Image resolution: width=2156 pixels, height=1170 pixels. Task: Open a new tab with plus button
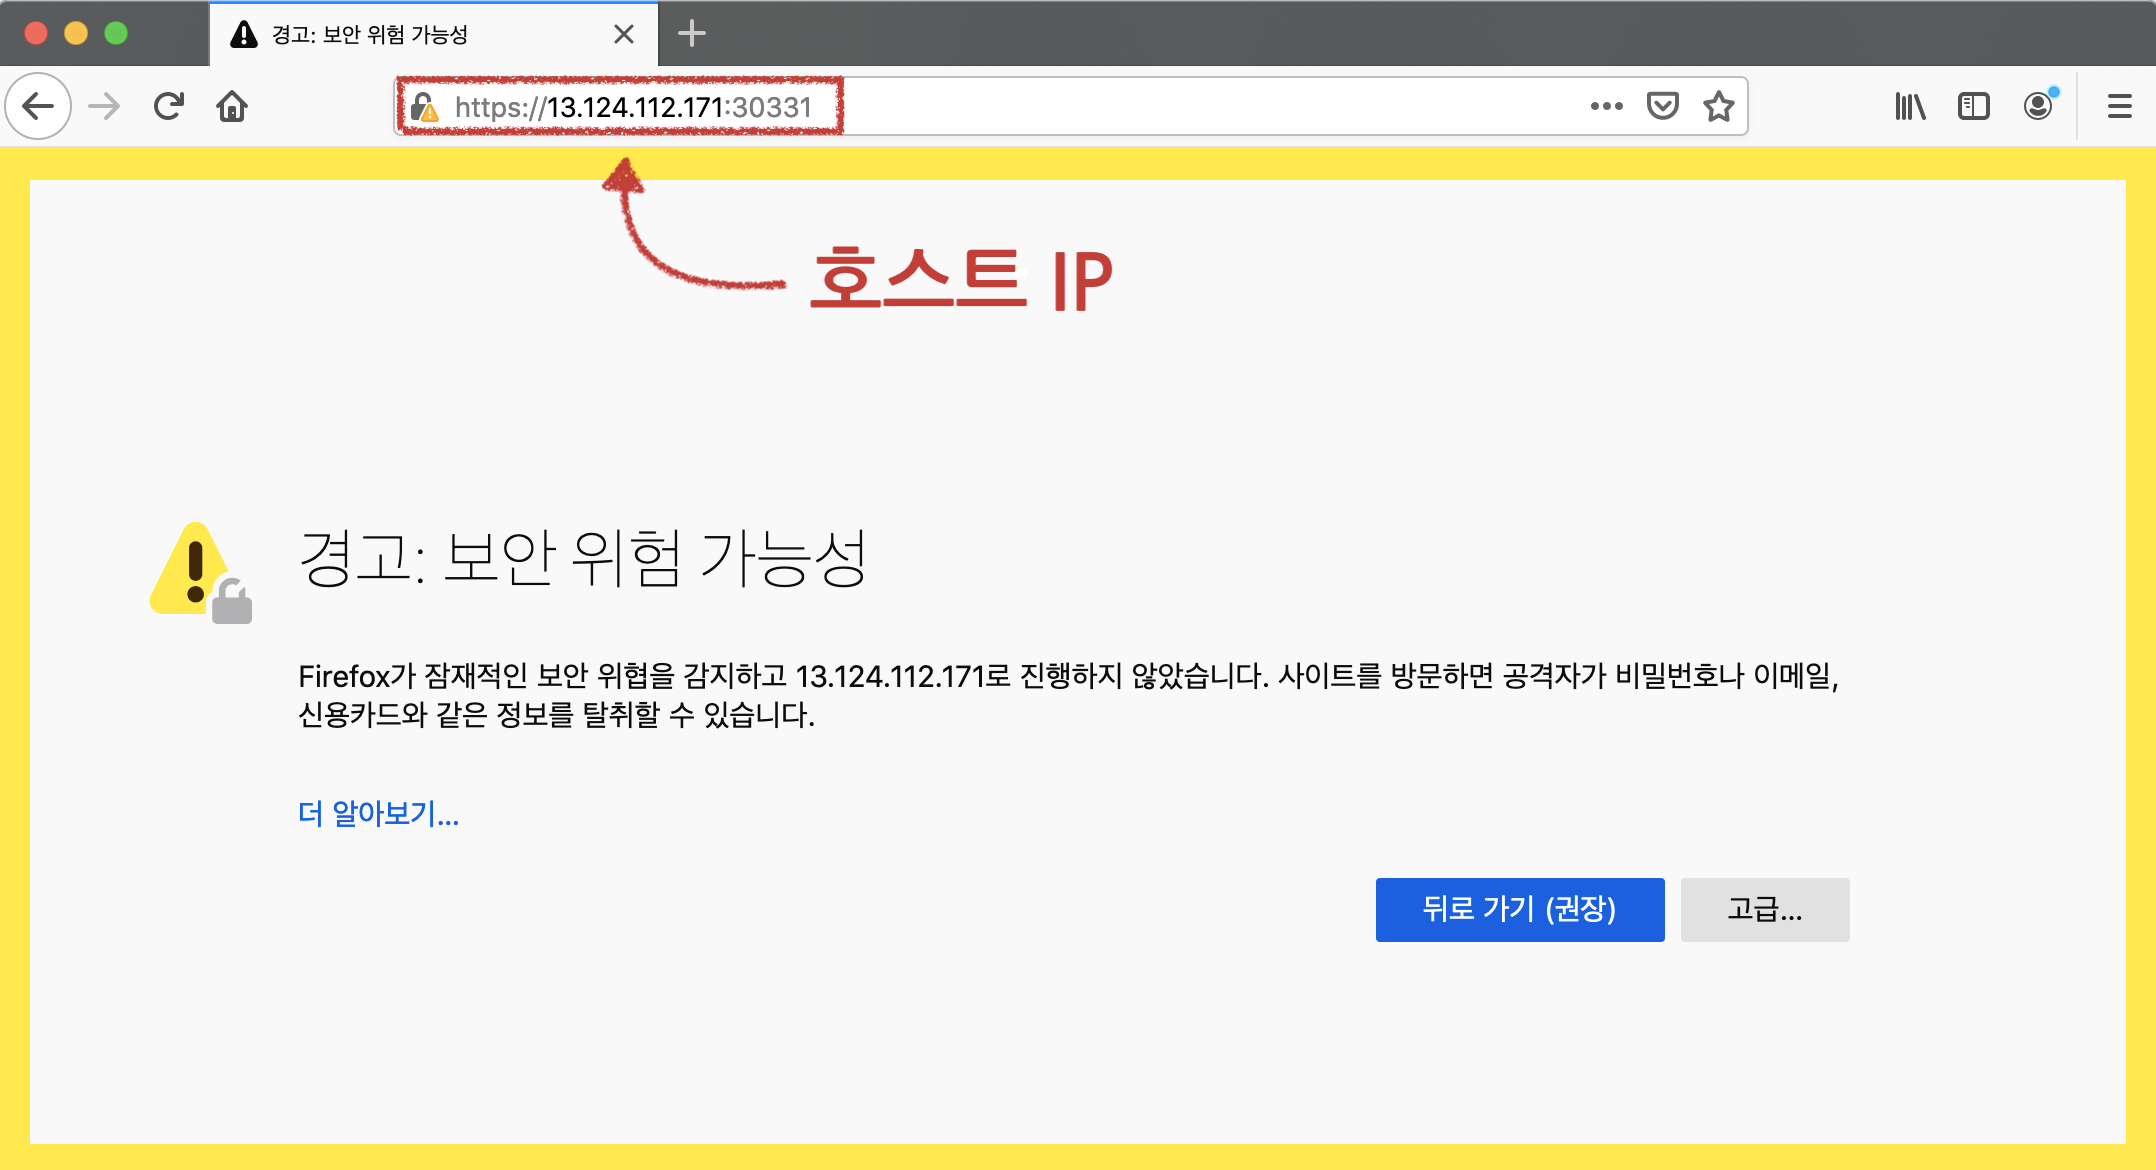coord(692,34)
